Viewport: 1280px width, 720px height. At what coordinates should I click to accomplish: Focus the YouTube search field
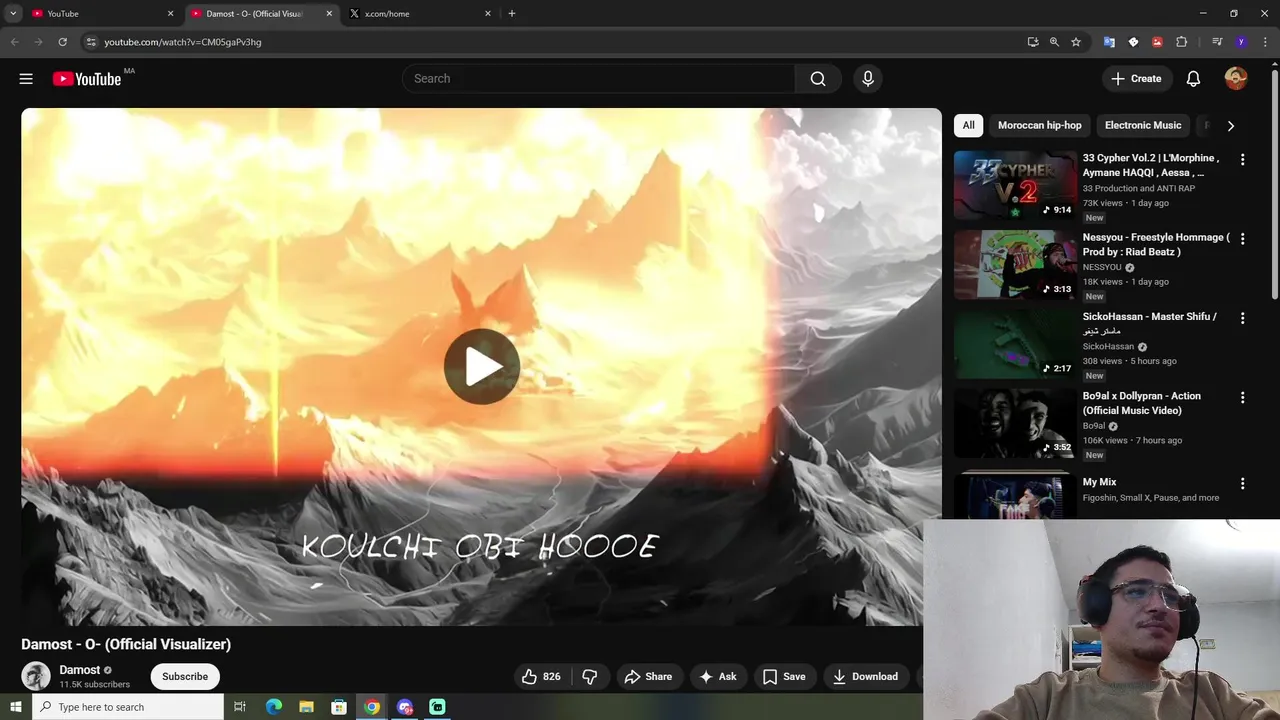pyautogui.click(x=599, y=79)
